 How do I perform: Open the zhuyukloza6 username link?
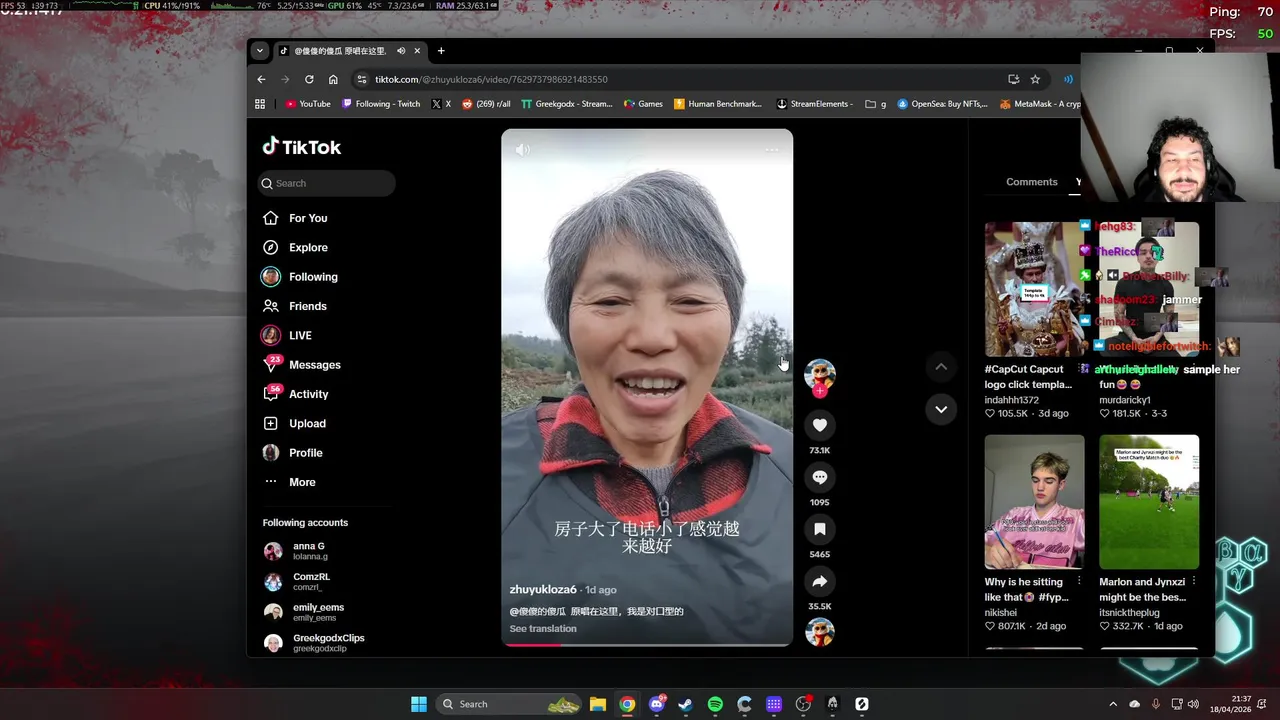(543, 590)
